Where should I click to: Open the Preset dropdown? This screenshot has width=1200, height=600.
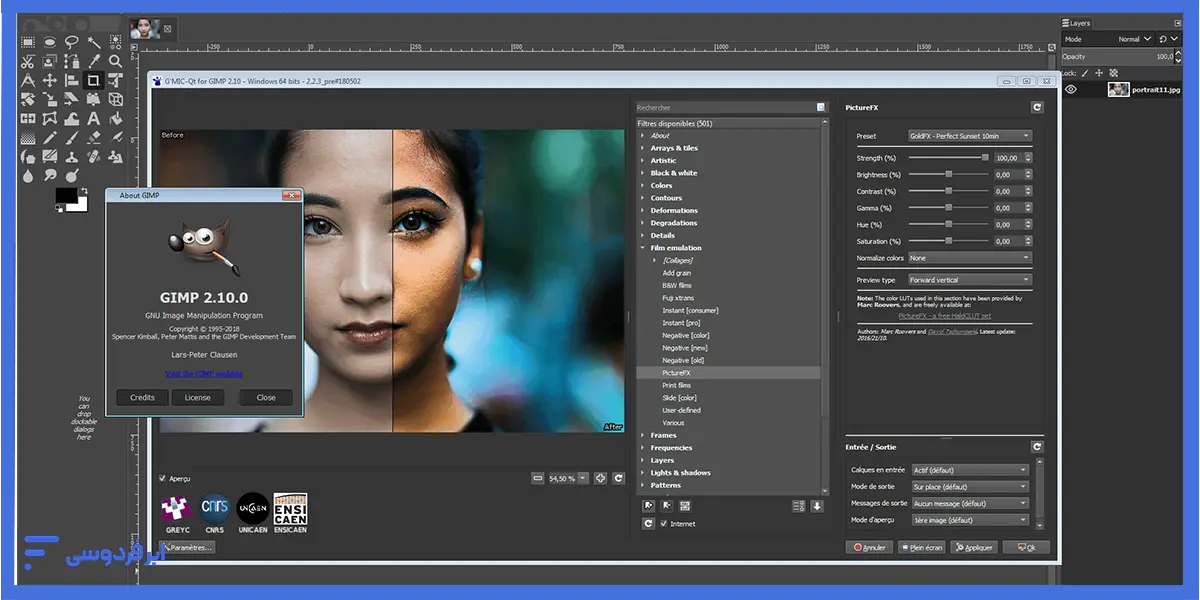[x=969, y=136]
